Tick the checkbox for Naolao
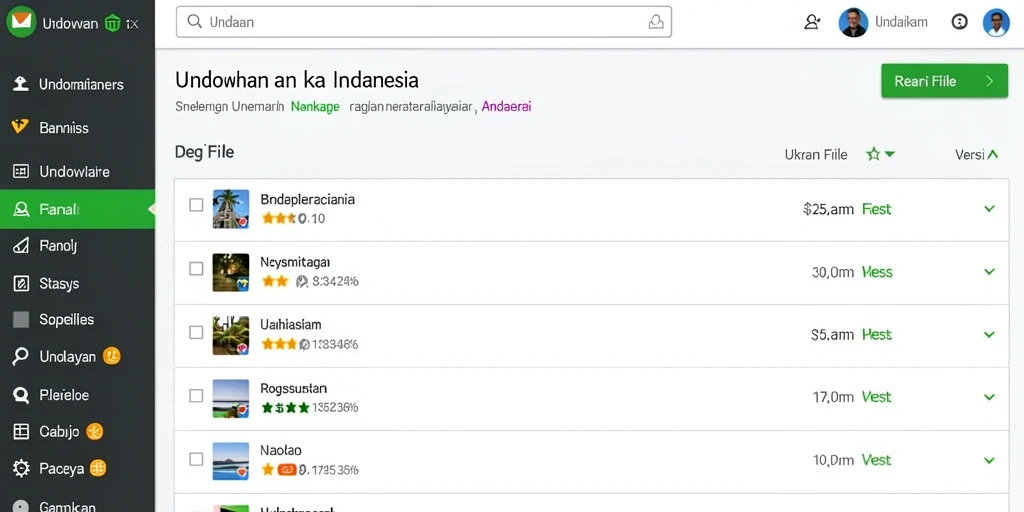This screenshot has width=1024, height=512. (196, 459)
